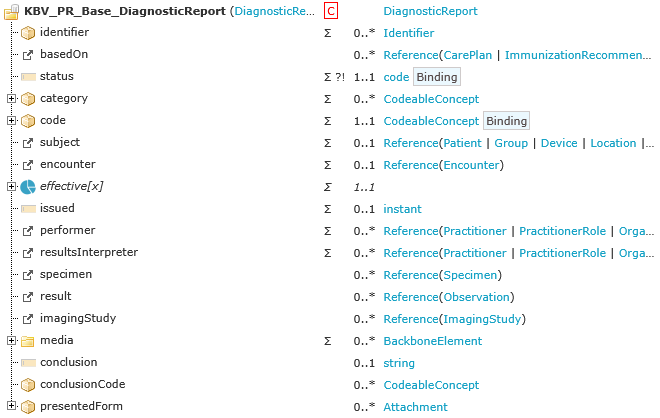Viewport: 660px width, 418px height.
Task: Click the Binding badge next to CodeableConcept for code
Action: [x=506, y=121]
